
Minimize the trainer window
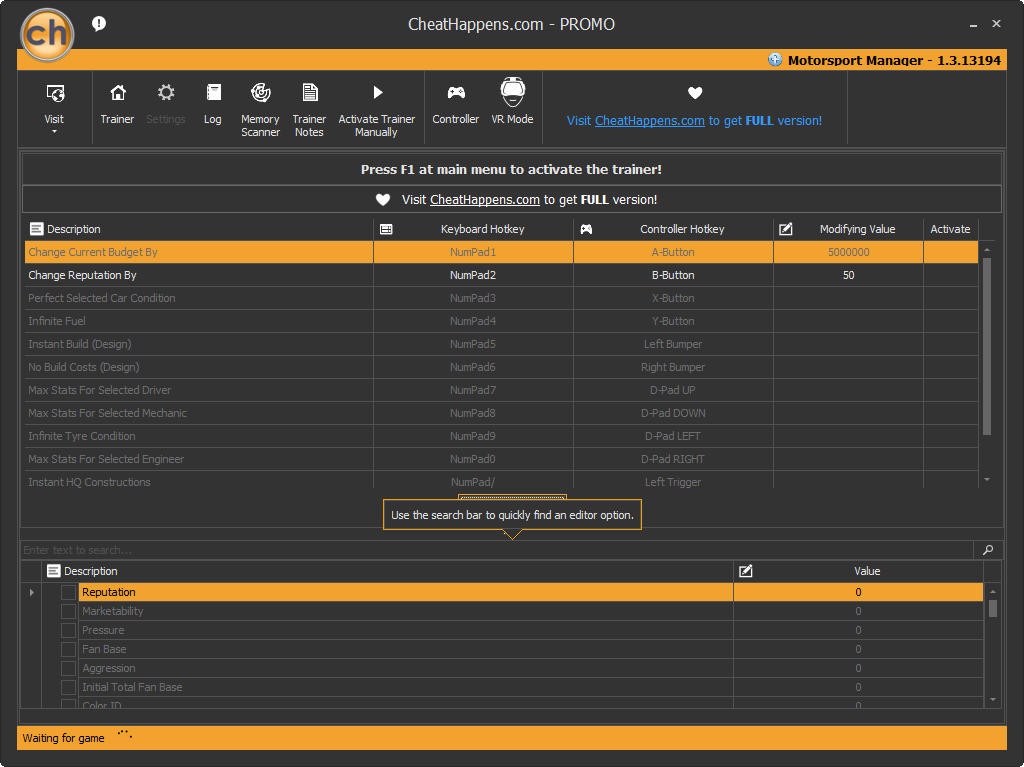click(973, 24)
